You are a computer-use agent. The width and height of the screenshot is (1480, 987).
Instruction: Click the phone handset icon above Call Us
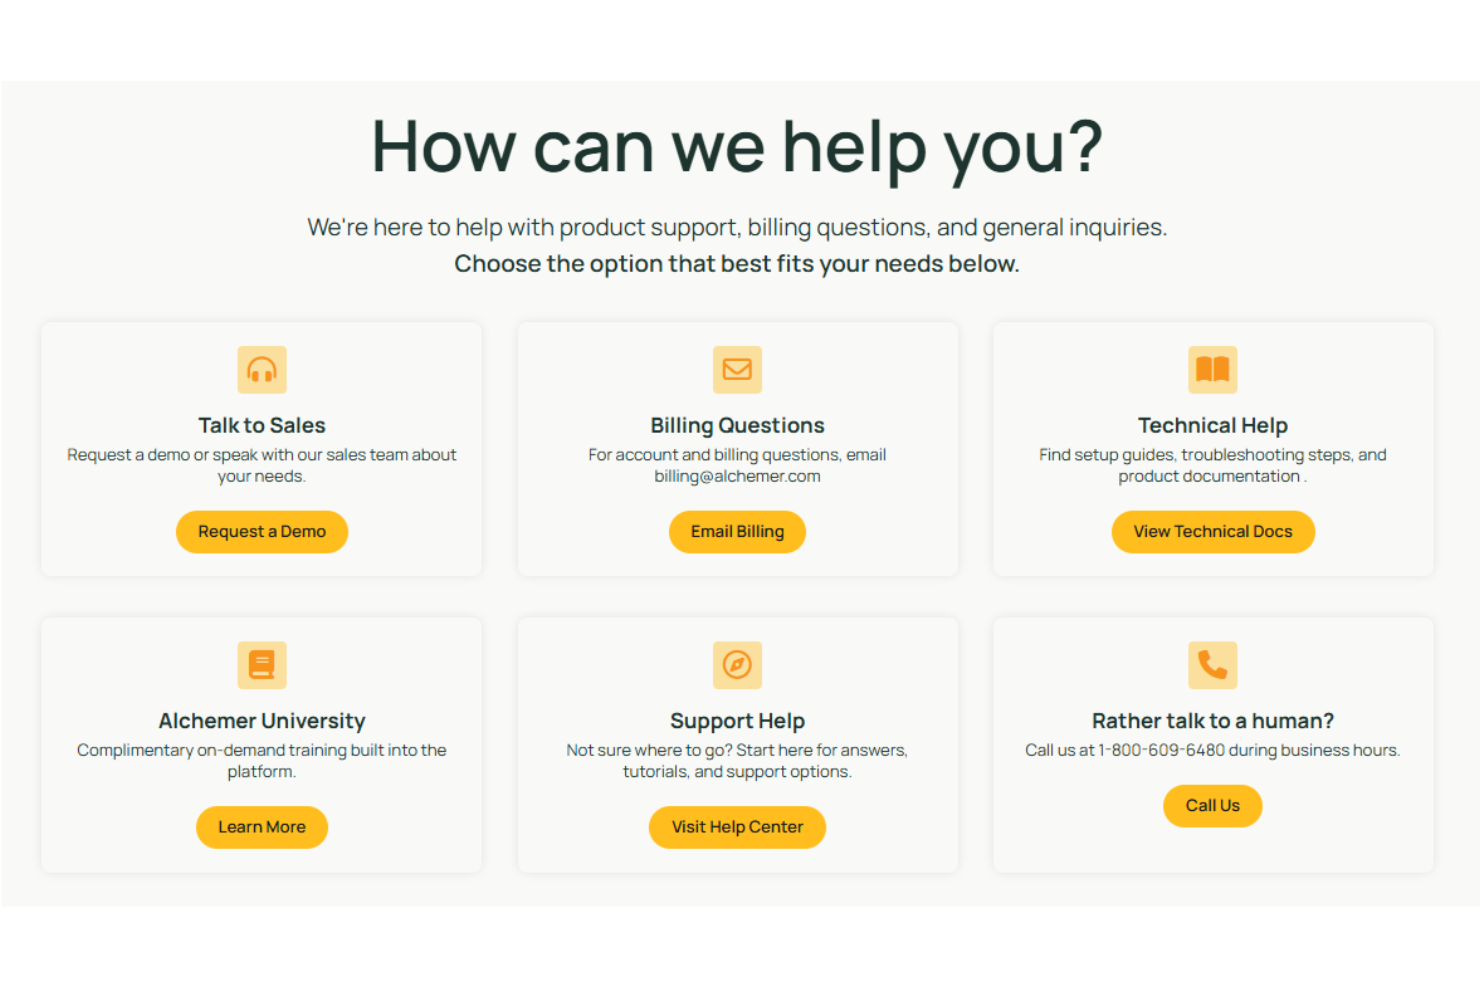pyautogui.click(x=1212, y=664)
